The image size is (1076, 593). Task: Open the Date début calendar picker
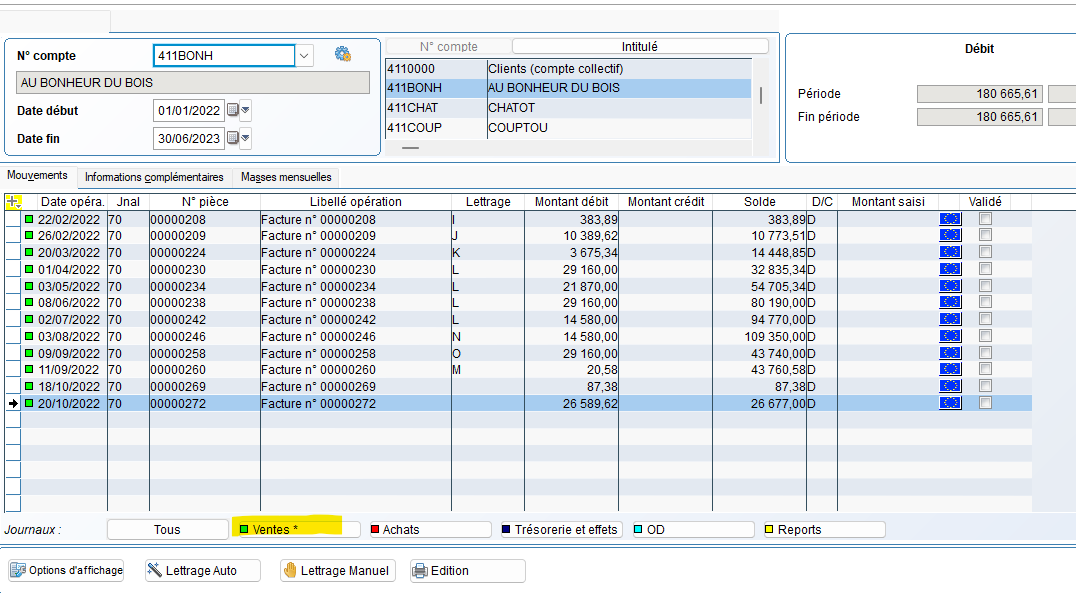click(233, 110)
